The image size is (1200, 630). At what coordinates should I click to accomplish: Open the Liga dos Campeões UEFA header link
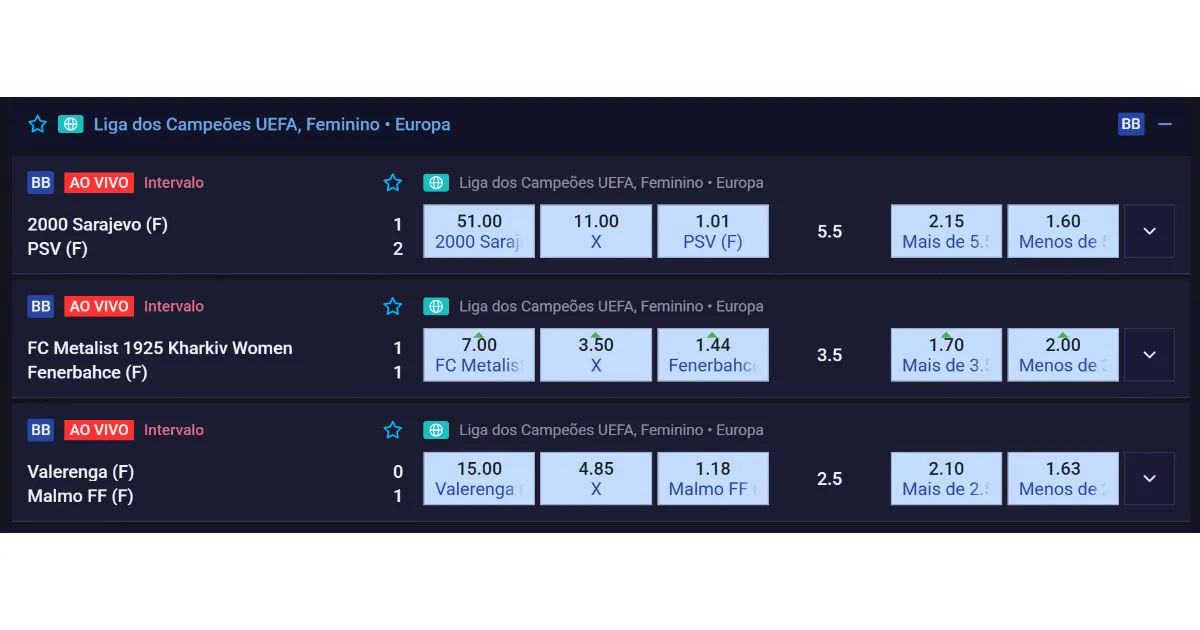[x=272, y=124]
